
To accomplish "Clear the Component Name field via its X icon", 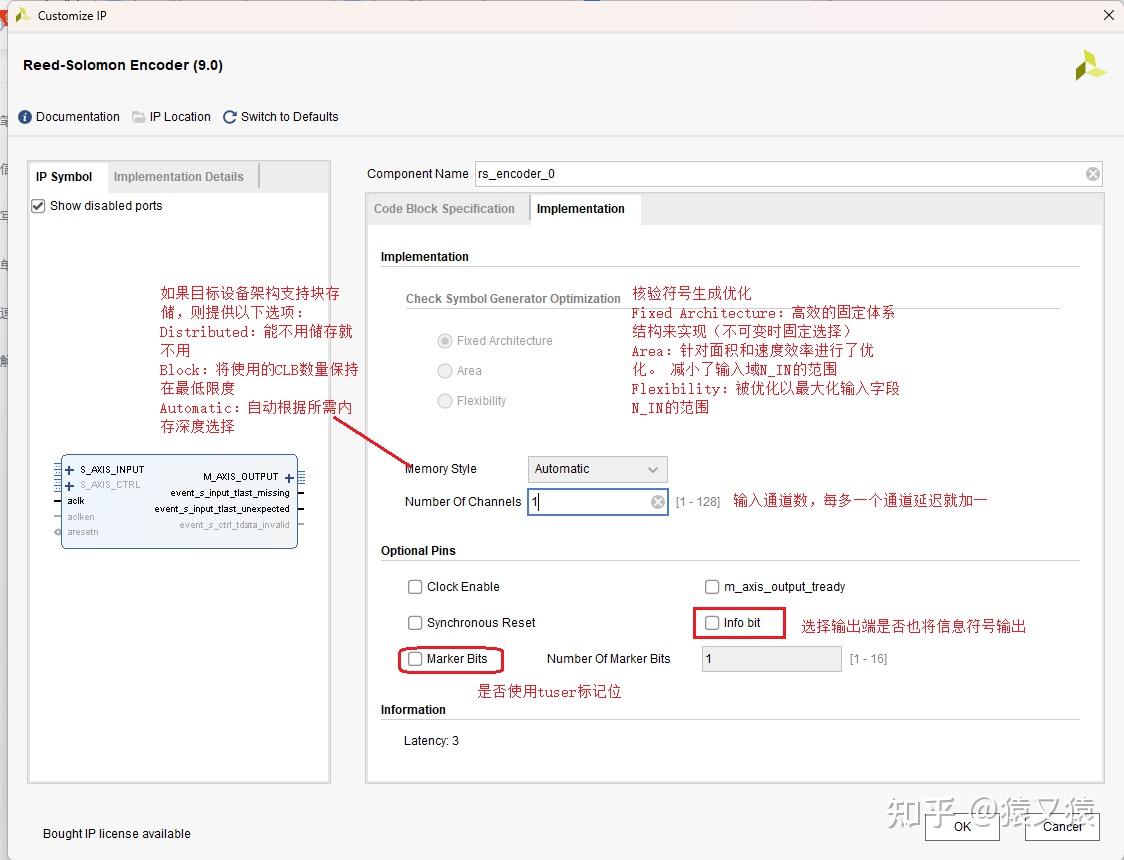I will coord(1092,173).
